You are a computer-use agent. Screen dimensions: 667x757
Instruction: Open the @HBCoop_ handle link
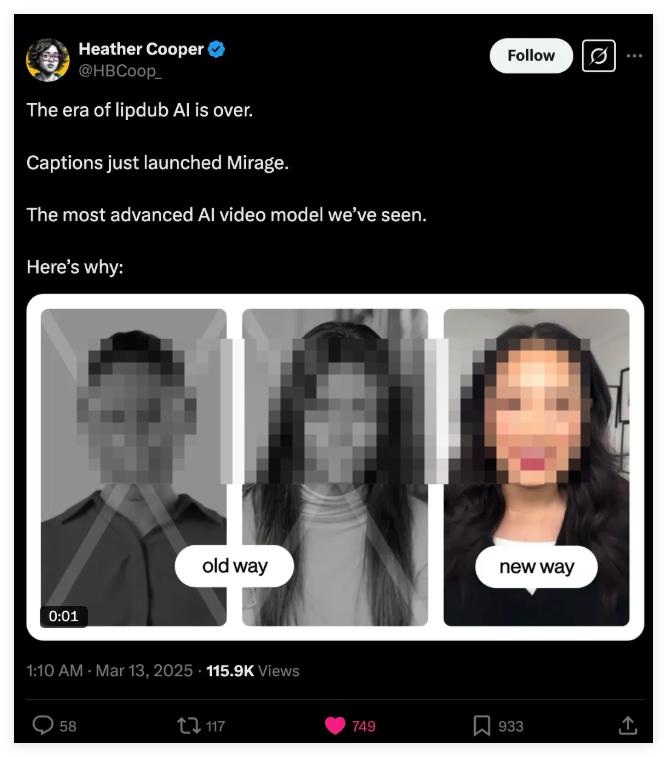tap(119, 70)
